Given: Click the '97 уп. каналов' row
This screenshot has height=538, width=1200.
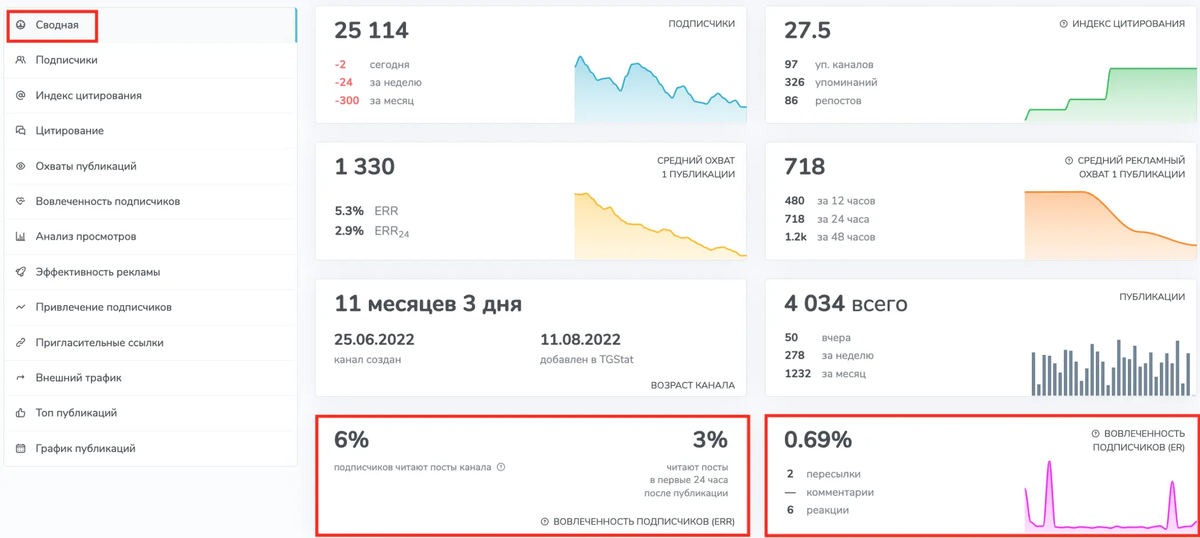Looking at the screenshot, I should pyautogui.click(x=831, y=65).
